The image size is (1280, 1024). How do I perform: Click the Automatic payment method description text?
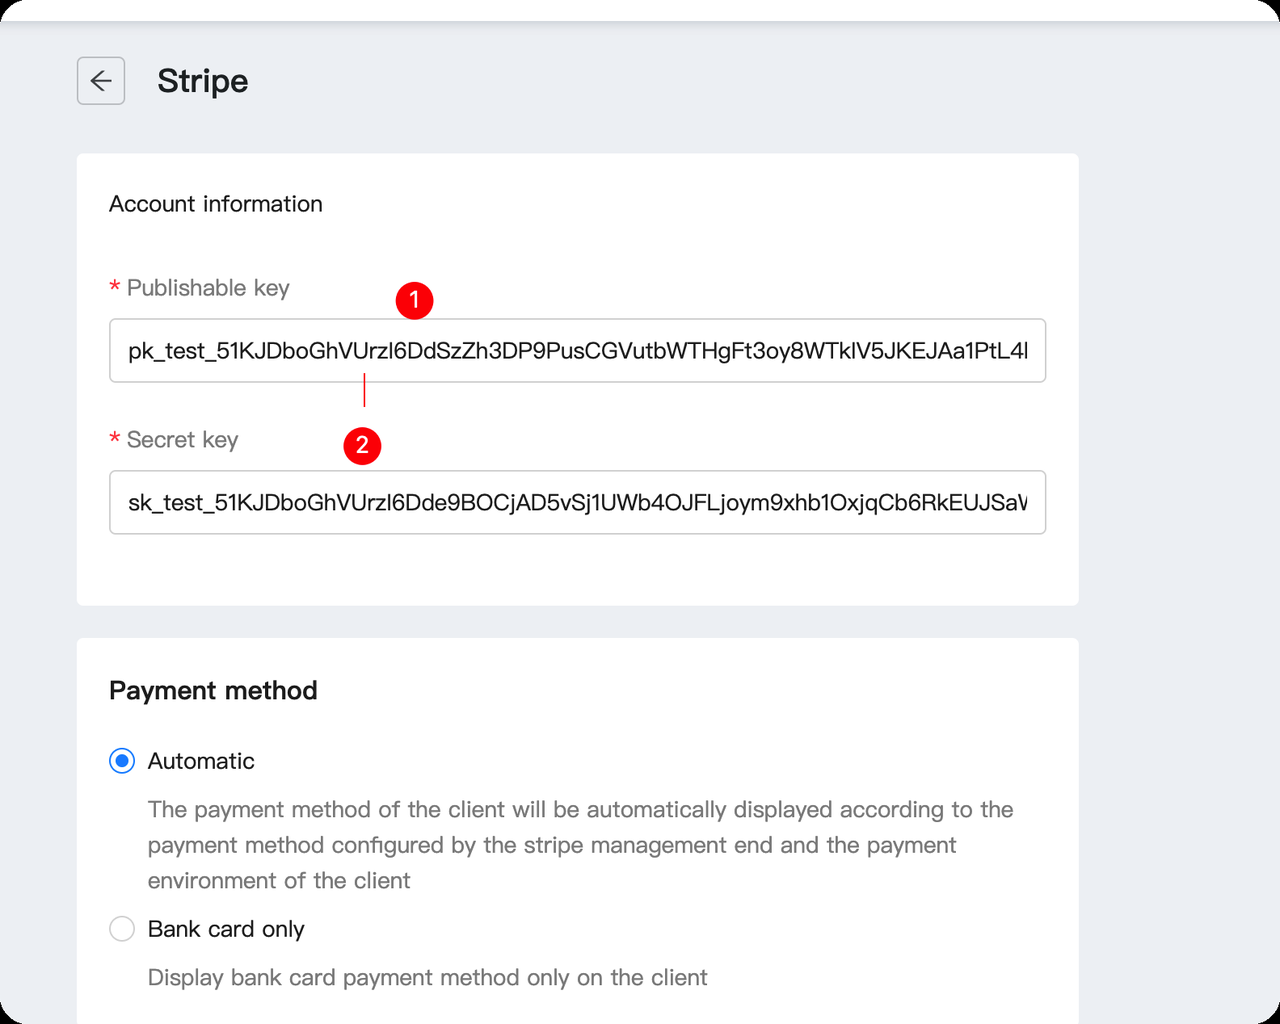click(581, 845)
